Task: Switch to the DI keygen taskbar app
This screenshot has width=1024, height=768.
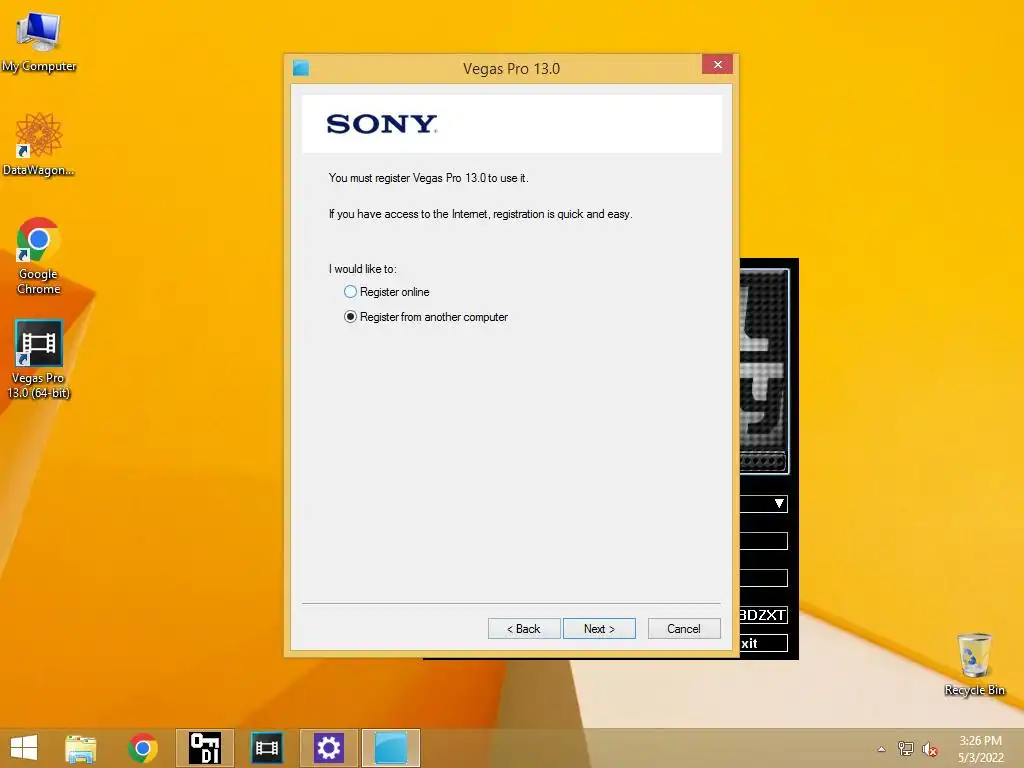Action: tap(204, 748)
